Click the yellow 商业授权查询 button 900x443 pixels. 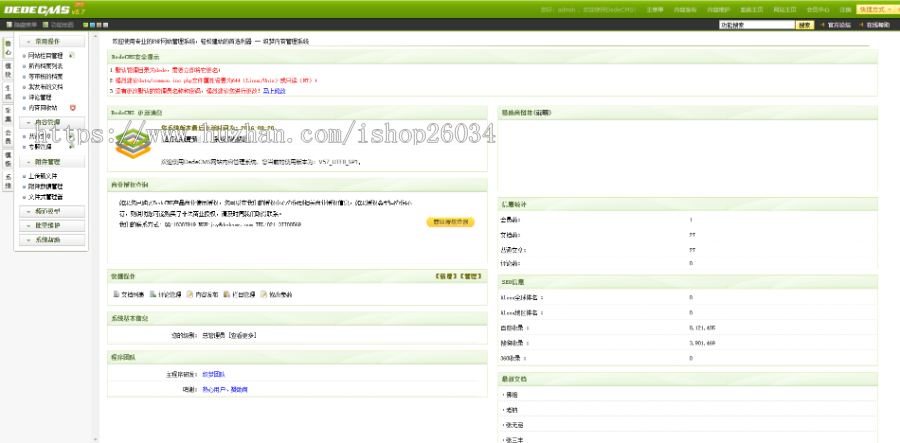coord(451,222)
